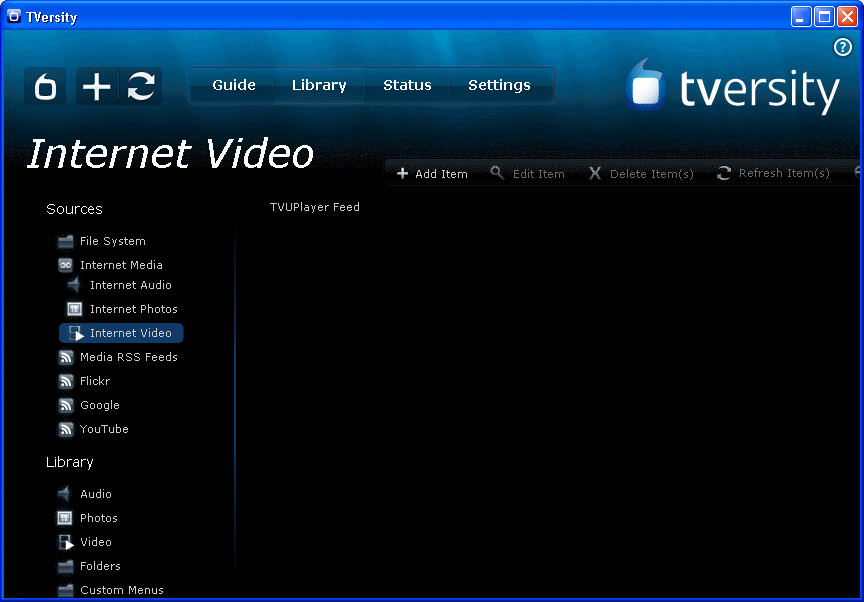
Task: Click the tversity brand logo
Action: click(x=732, y=88)
